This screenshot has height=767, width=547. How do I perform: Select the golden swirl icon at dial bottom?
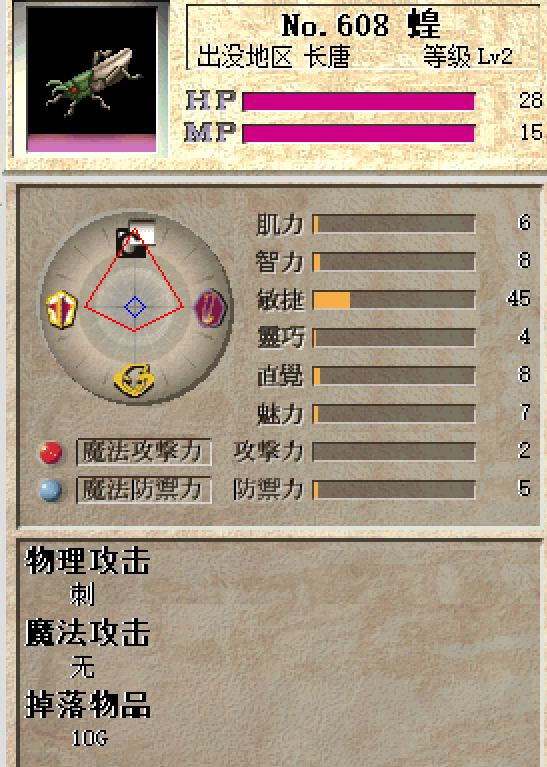tap(134, 380)
